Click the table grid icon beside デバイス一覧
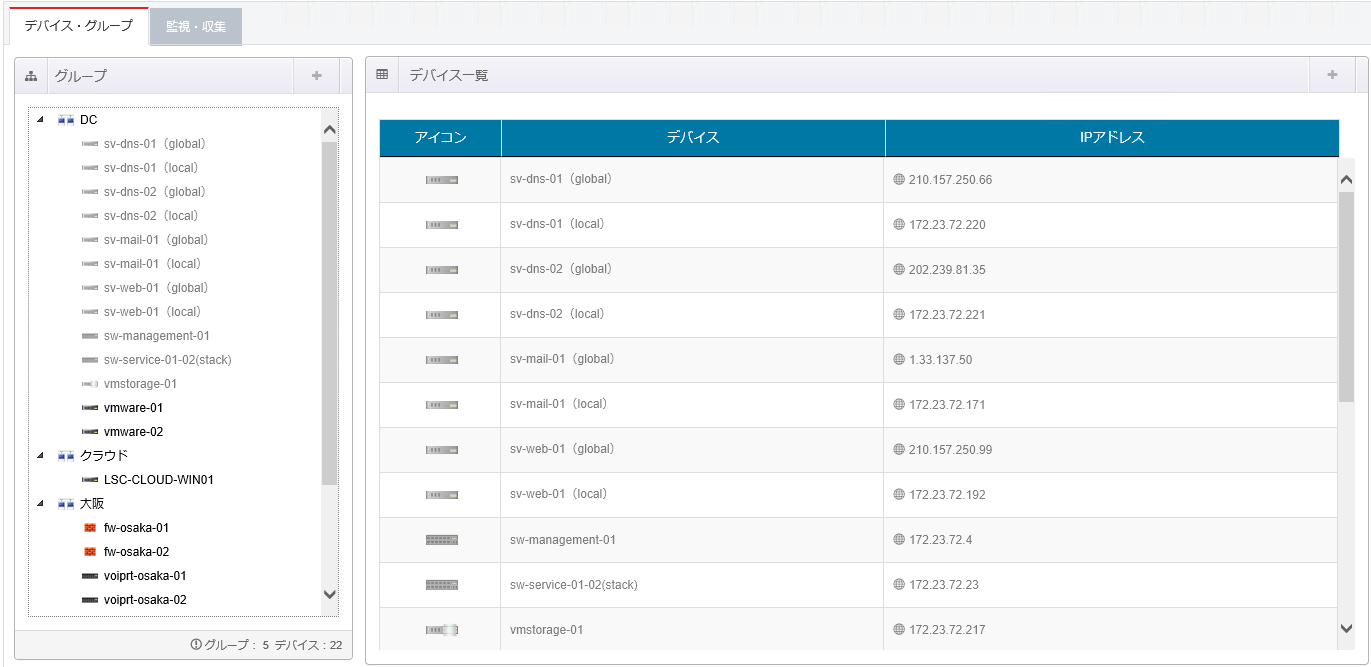The height and width of the screenshot is (667, 1371). [382, 75]
